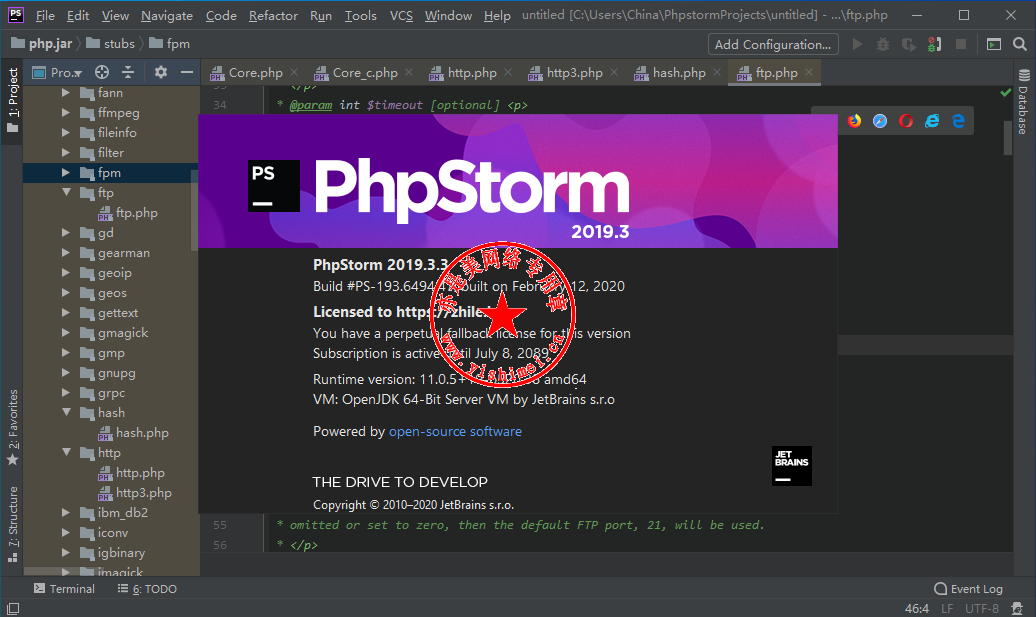Open Project panel settings gear
1036x617 pixels.
[x=161, y=73]
